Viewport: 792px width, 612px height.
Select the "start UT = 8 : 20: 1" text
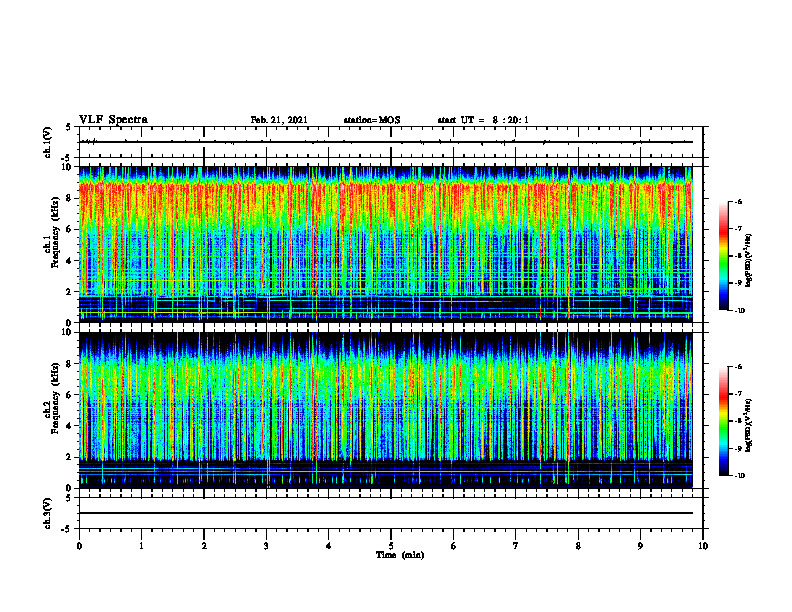pos(483,120)
